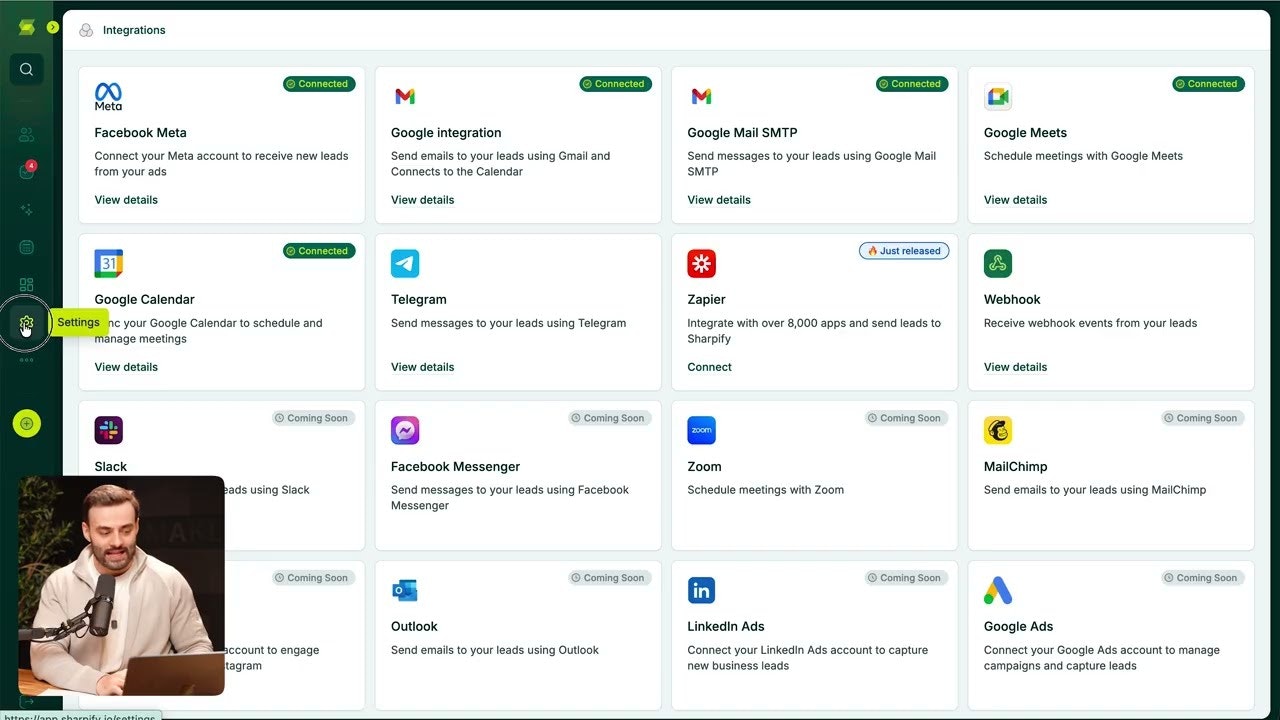The image size is (1280, 720).
Task: Click the Zoom logo icon
Action: [701, 431]
